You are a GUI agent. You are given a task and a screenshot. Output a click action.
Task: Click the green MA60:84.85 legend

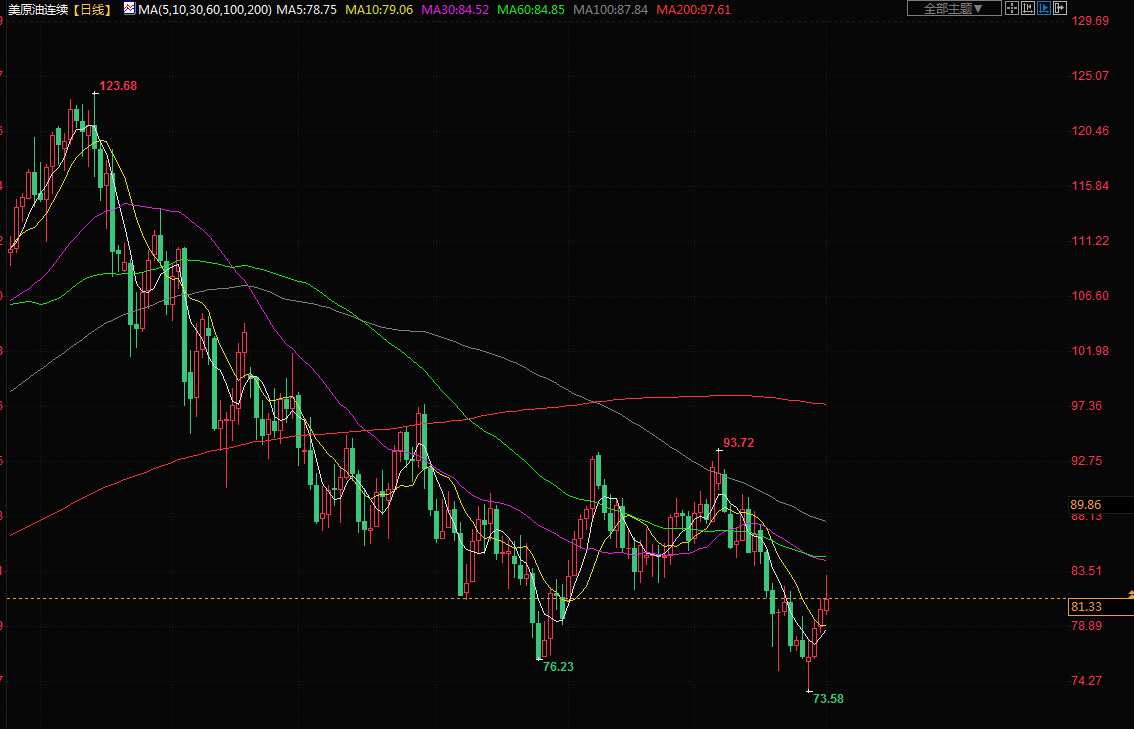(531, 9)
